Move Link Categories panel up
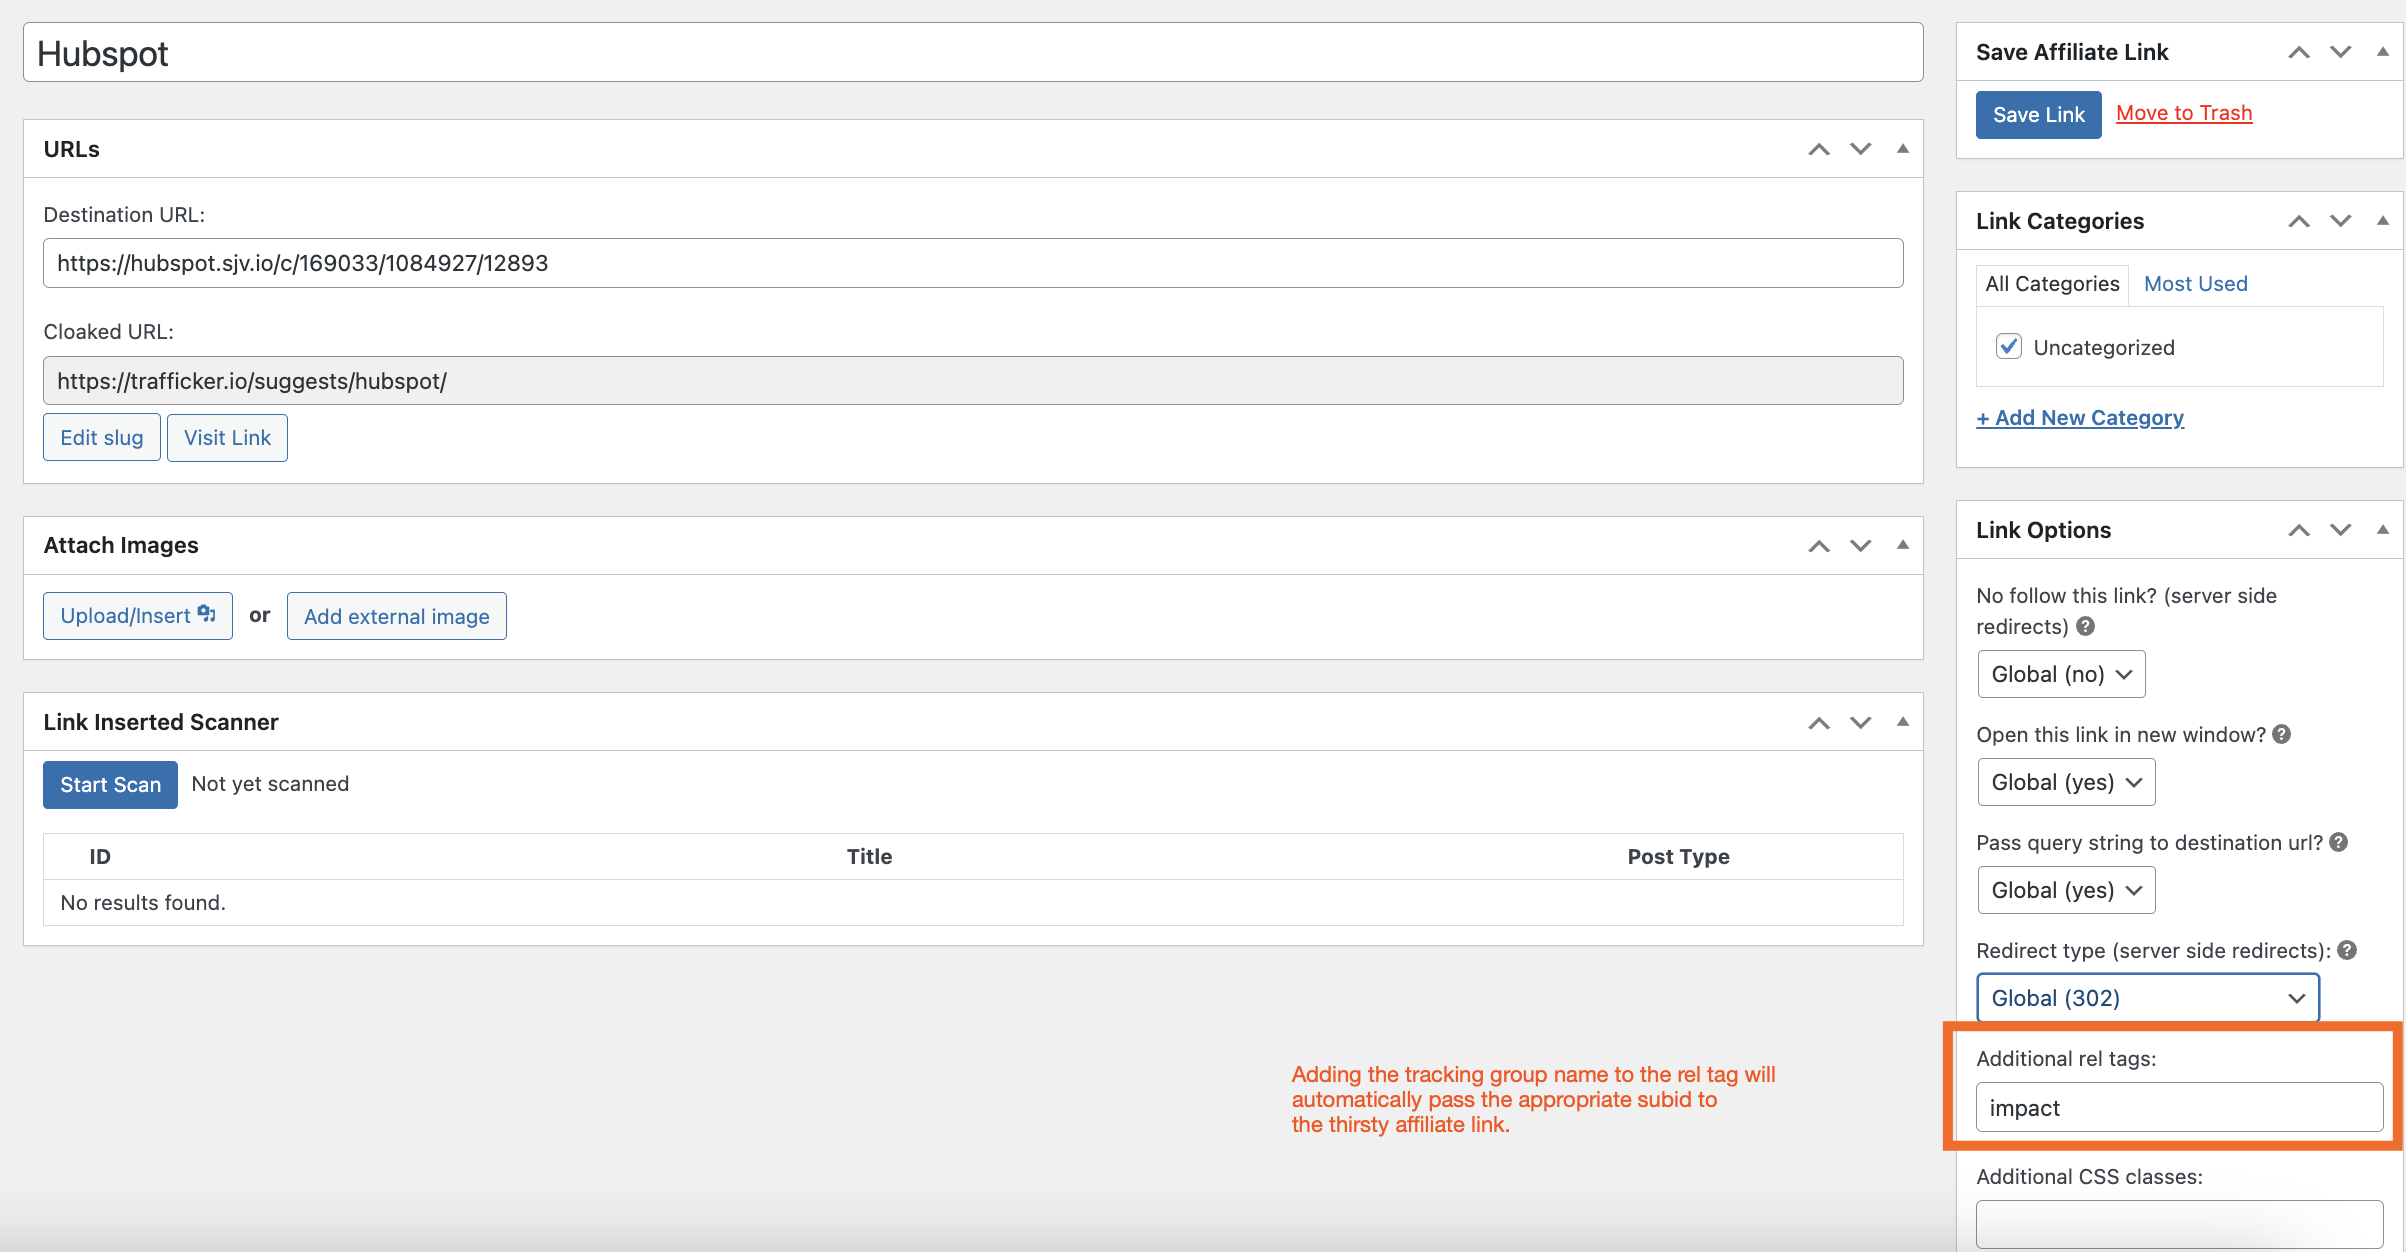This screenshot has height=1252, width=2406. point(2299,221)
